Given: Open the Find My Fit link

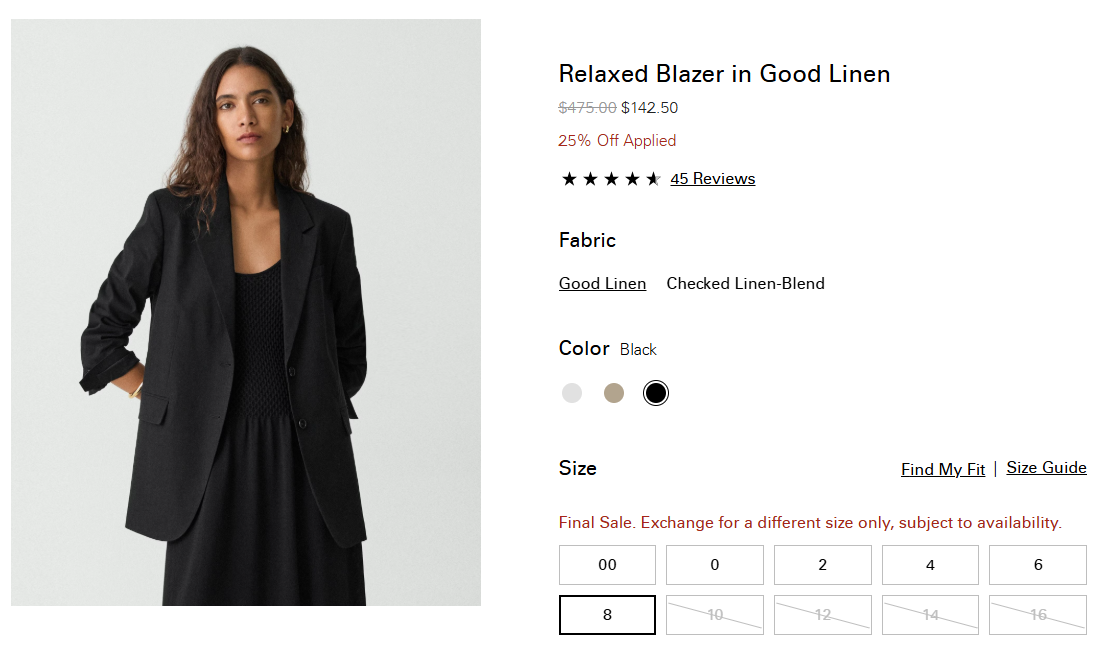Looking at the screenshot, I should pos(943,469).
